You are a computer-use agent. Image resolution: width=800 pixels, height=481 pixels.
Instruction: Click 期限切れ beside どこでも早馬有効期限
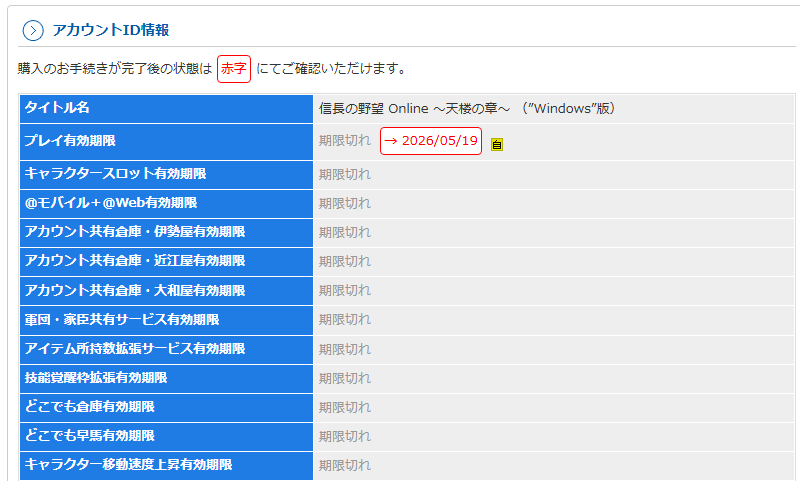345,437
